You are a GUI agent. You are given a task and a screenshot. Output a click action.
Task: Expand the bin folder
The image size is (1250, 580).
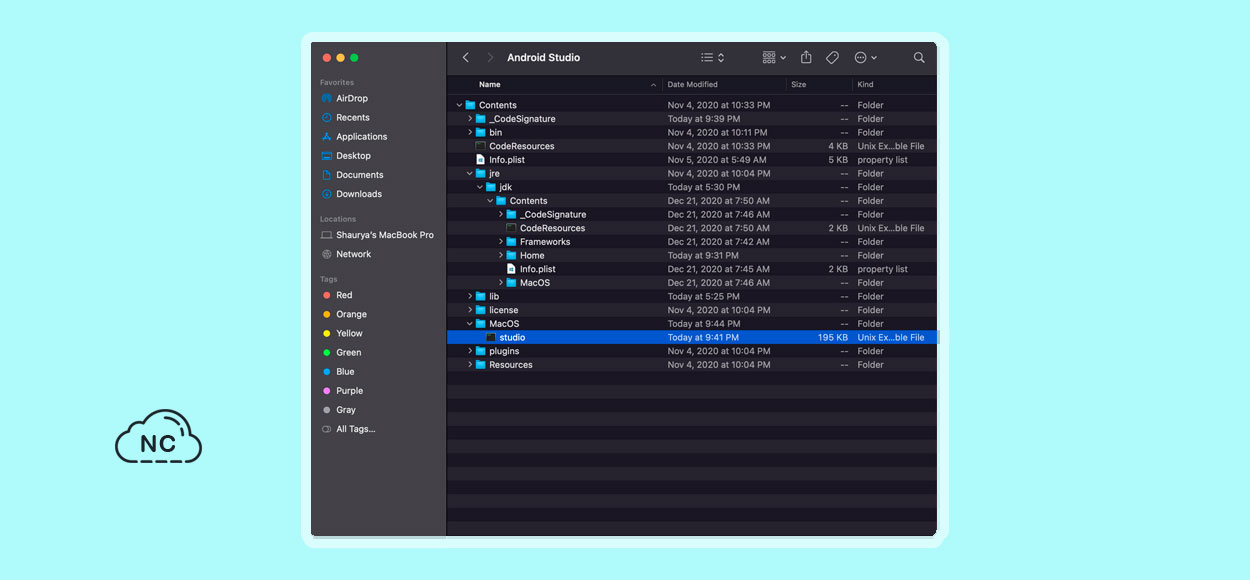pos(470,132)
